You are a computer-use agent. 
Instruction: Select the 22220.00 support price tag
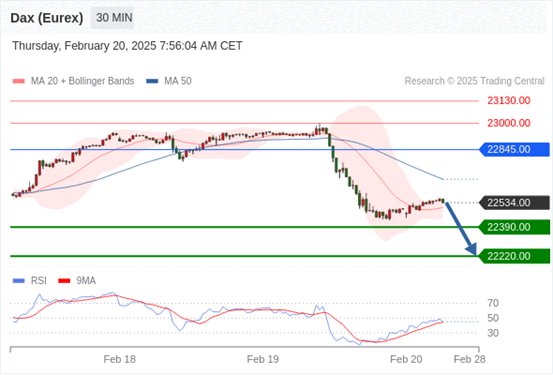[514, 256]
